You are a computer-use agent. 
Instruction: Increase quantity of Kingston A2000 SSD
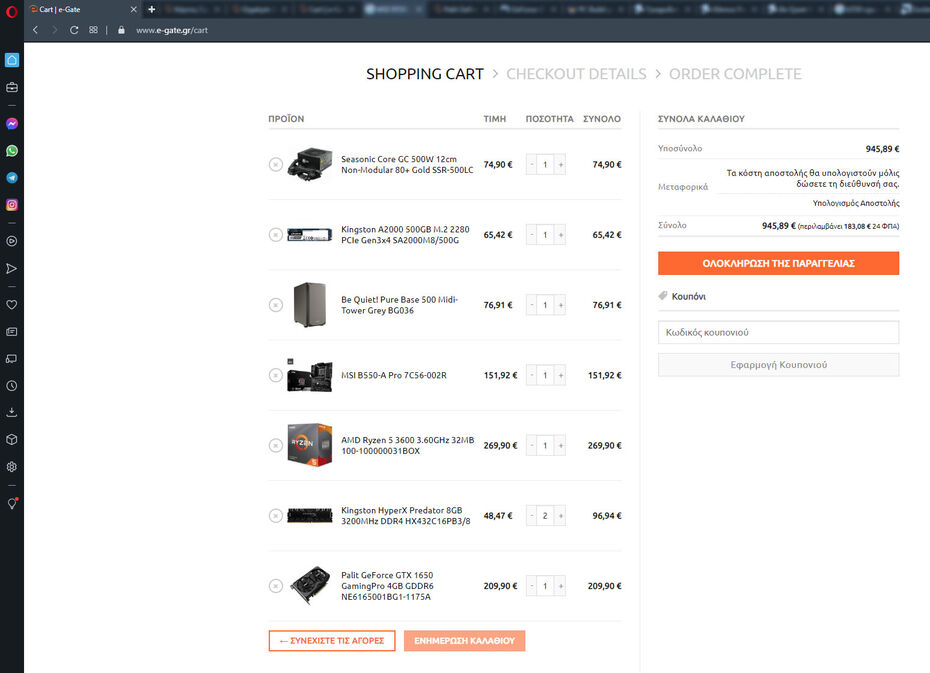560,235
